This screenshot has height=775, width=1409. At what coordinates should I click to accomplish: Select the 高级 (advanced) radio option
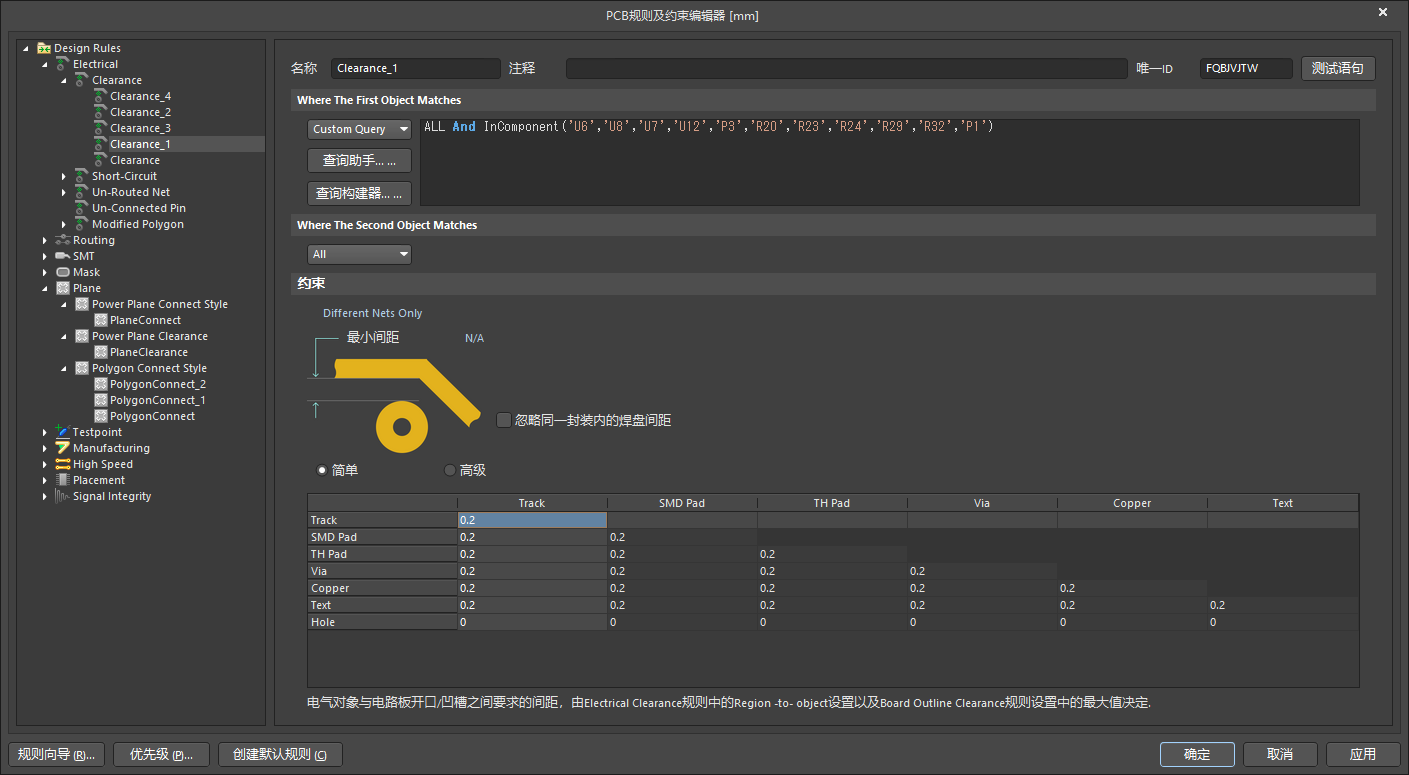[449, 470]
